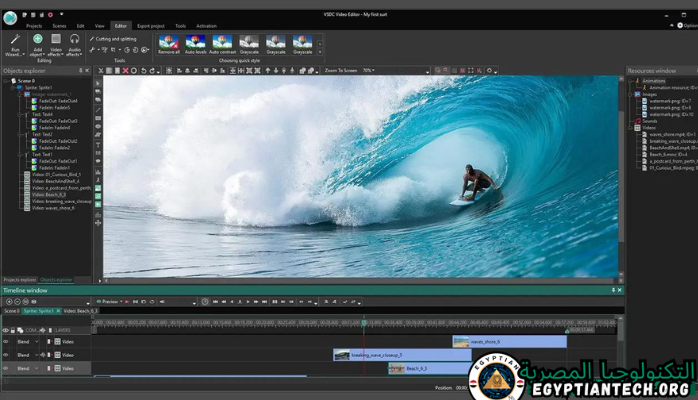Click the Redo arrow in editor toolbar
The height and width of the screenshot is (400, 698).
pyautogui.click(x=152, y=71)
